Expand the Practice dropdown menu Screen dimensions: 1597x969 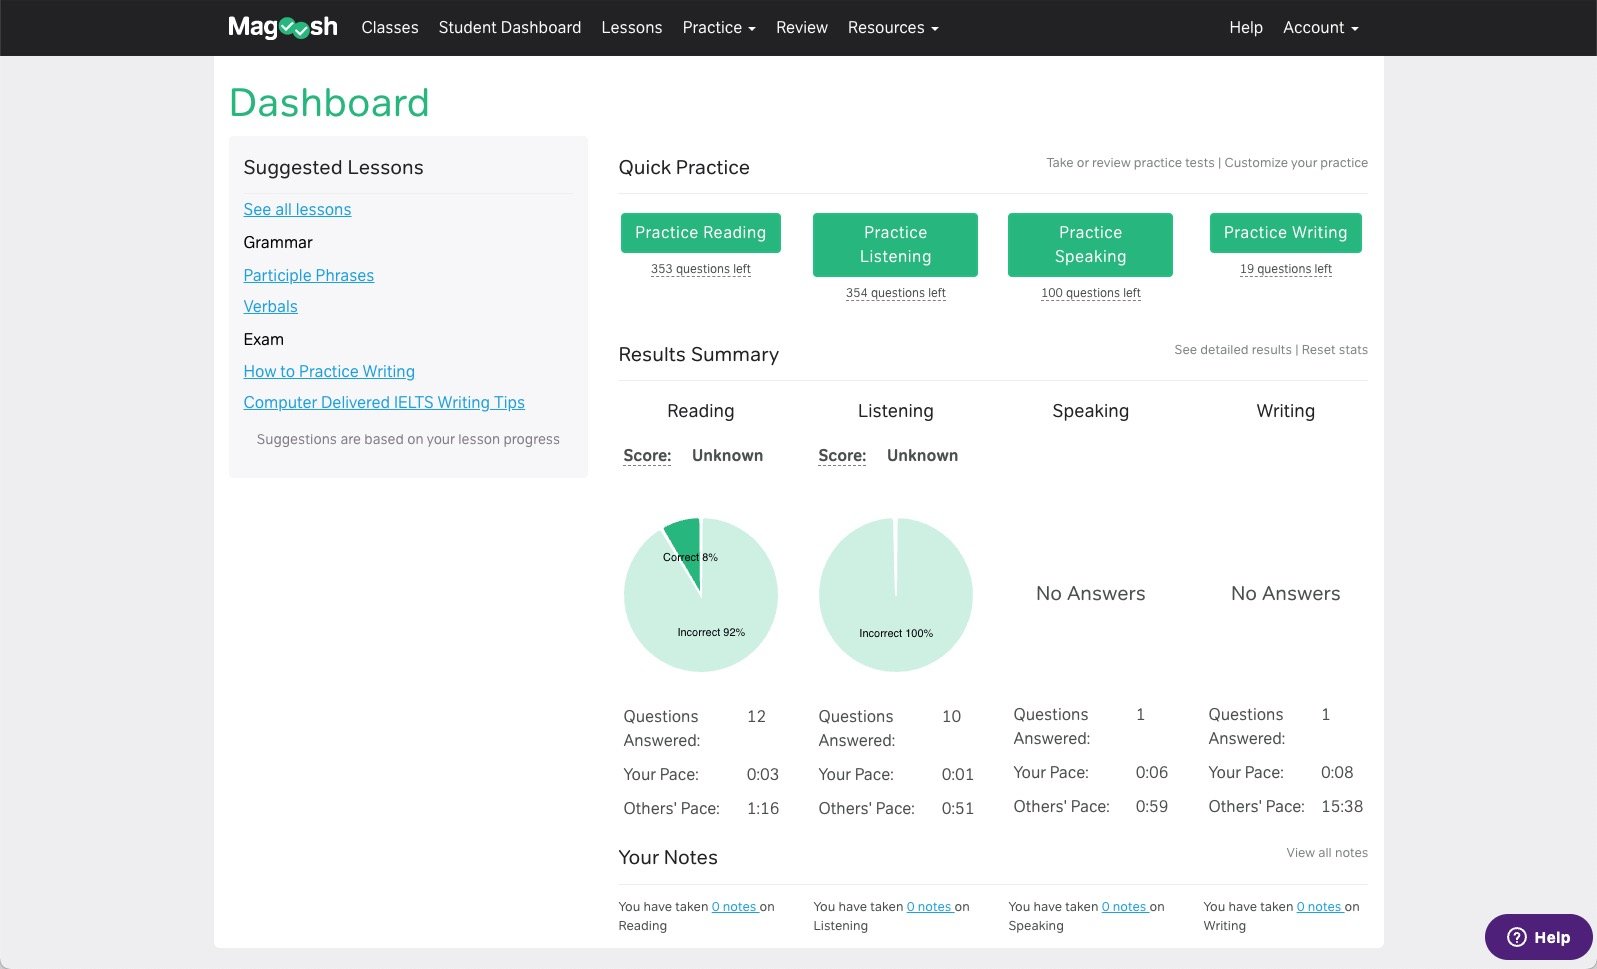[x=718, y=28]
